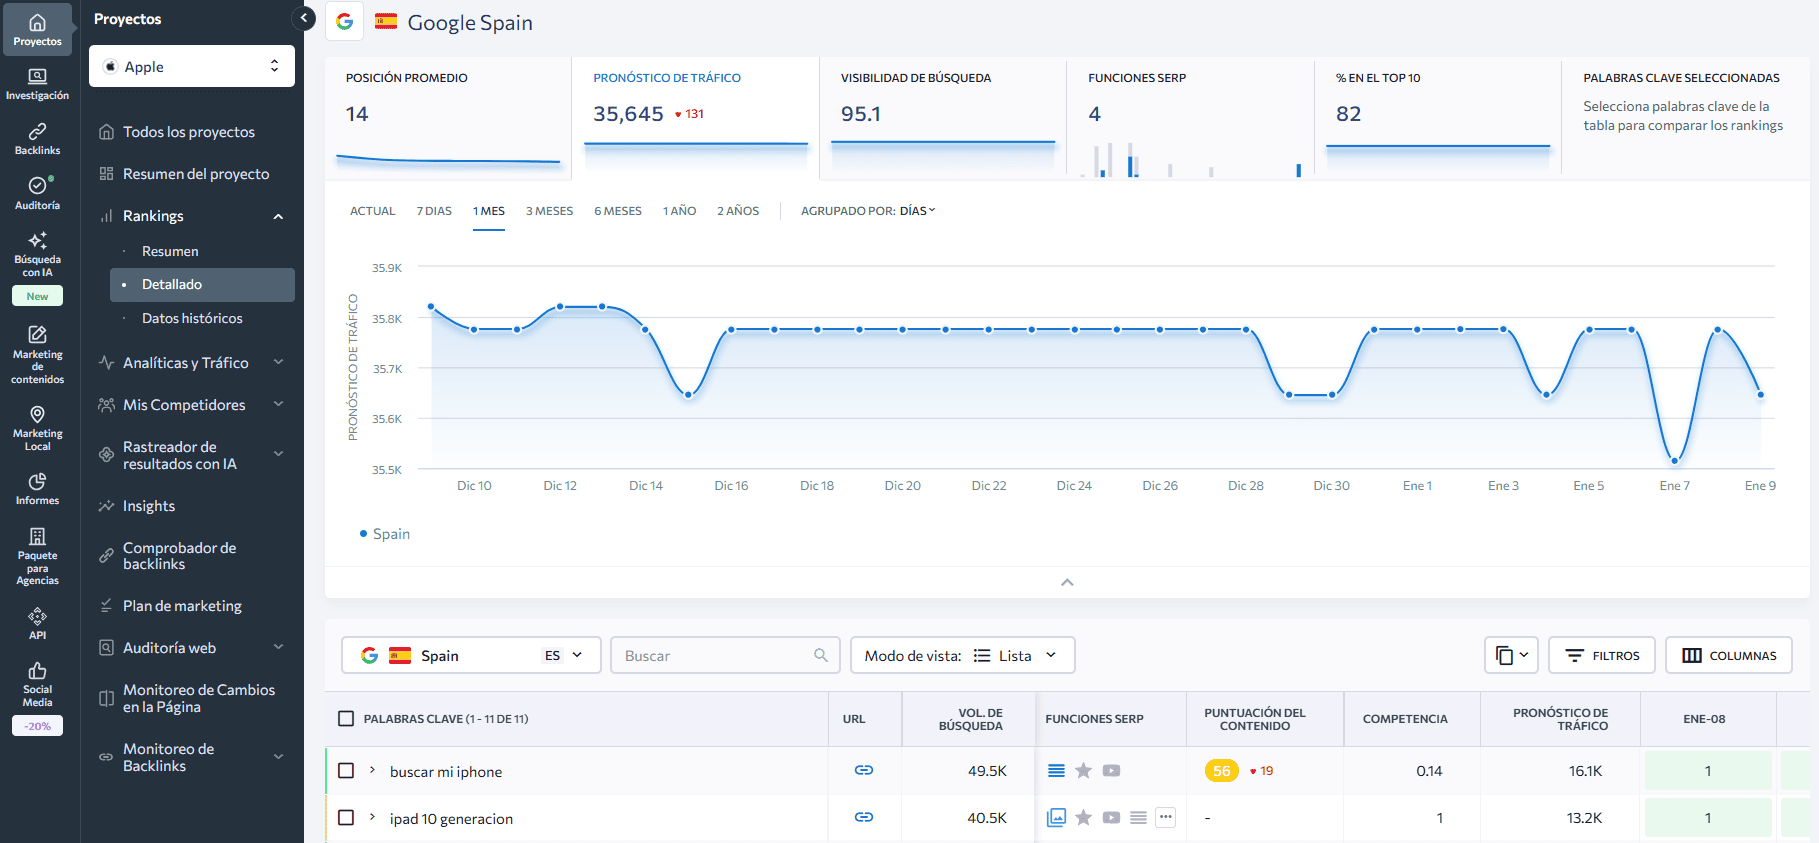Open the Apple project selector dropdown

coord(192,66)
